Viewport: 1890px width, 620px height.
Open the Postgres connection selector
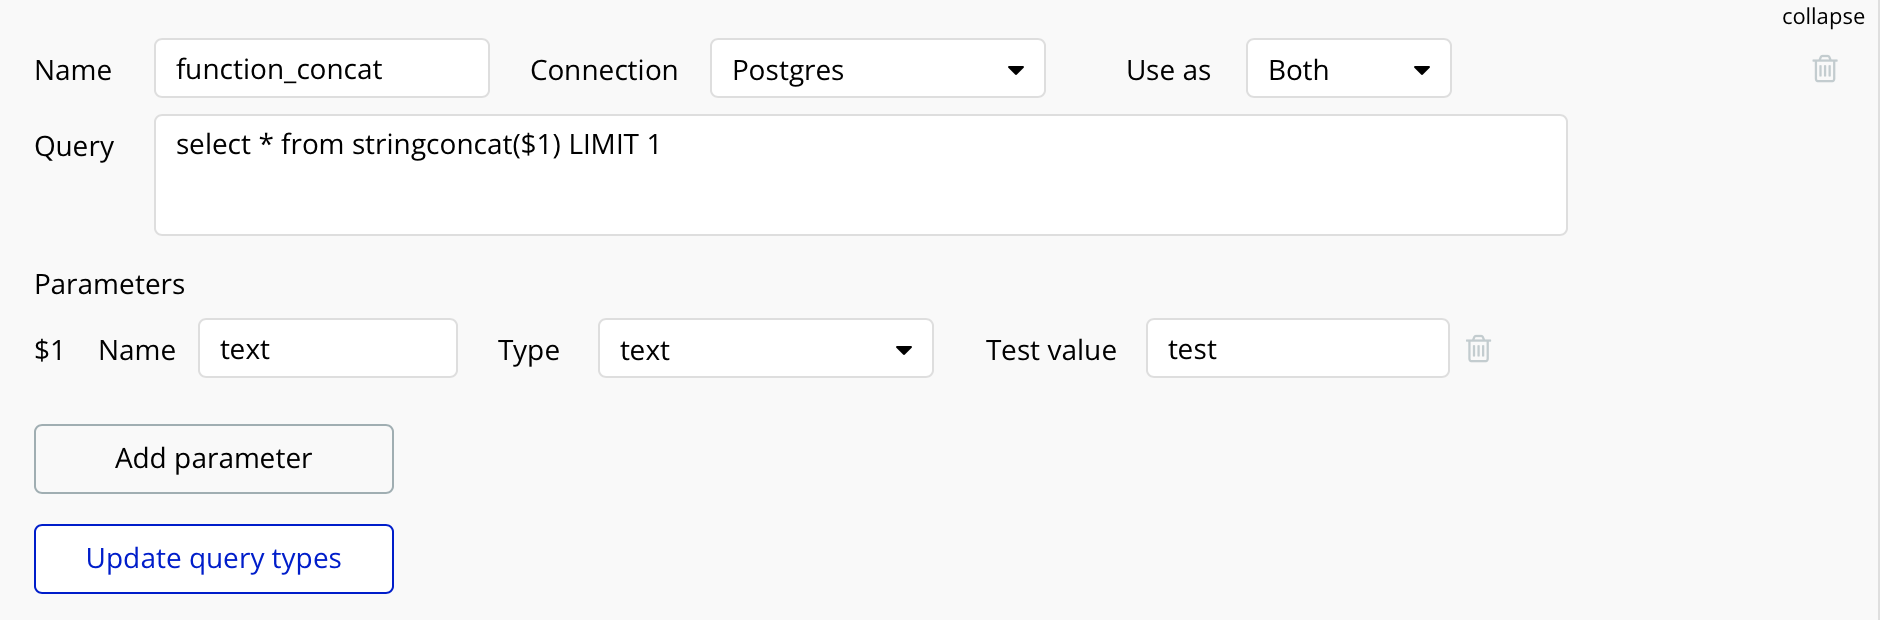click(x=877, y=69)
